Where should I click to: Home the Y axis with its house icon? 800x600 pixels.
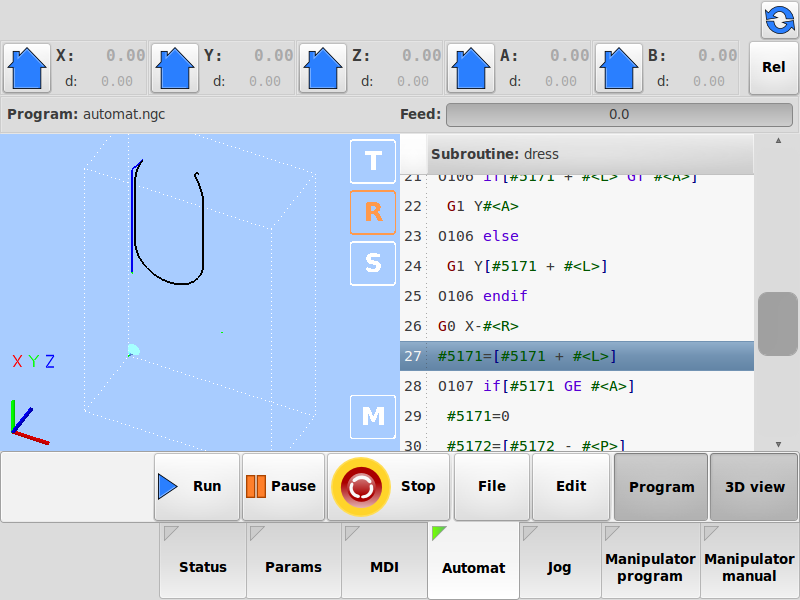175,68
